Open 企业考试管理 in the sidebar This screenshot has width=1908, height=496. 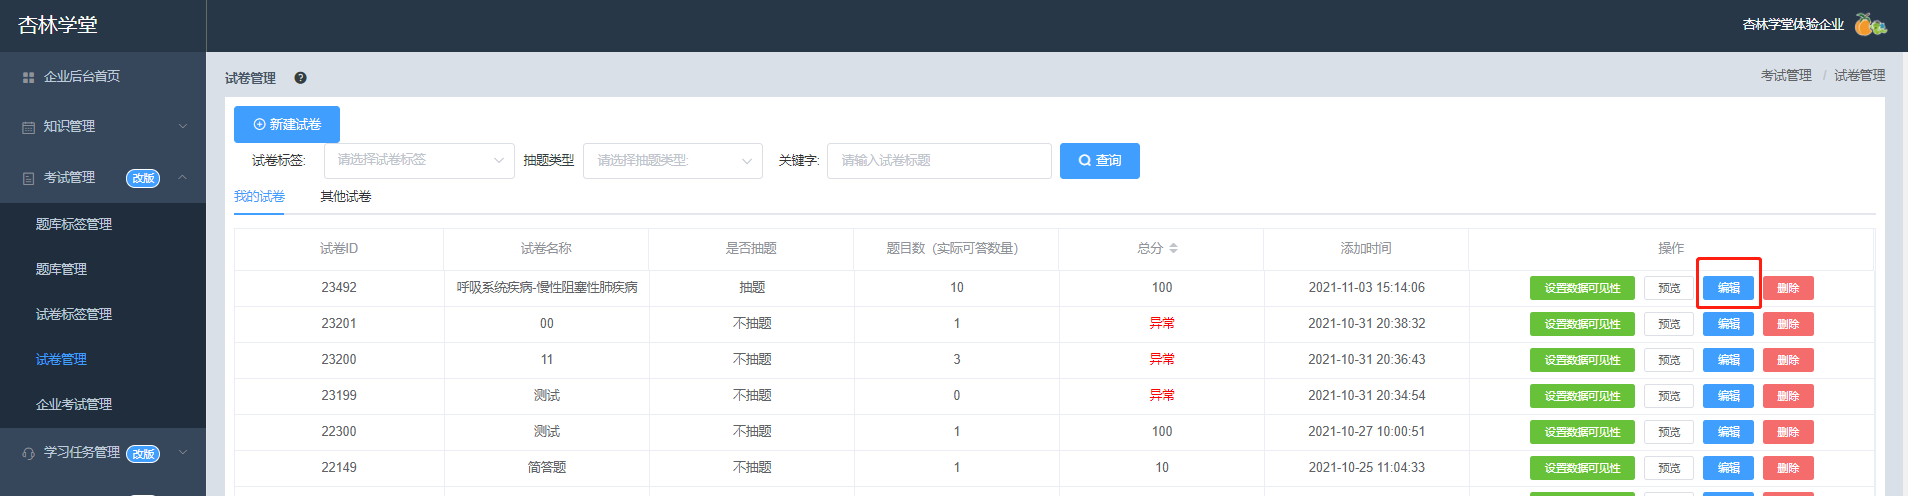tap(74, 404)
